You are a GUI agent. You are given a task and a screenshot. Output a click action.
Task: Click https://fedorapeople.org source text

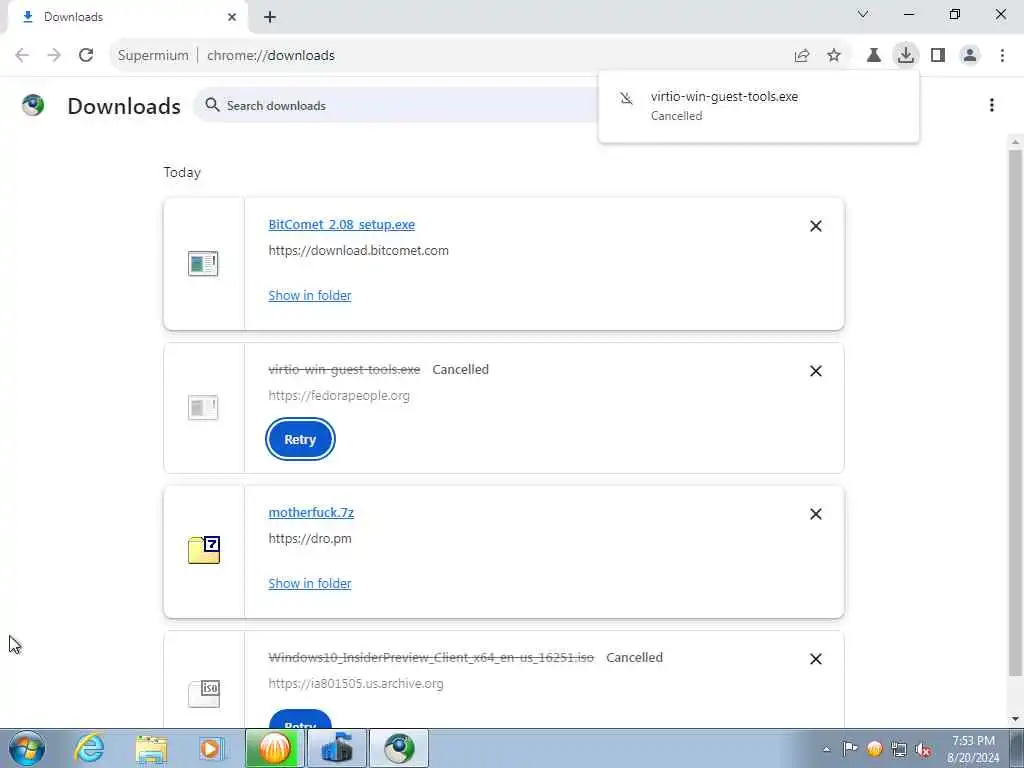339,396
